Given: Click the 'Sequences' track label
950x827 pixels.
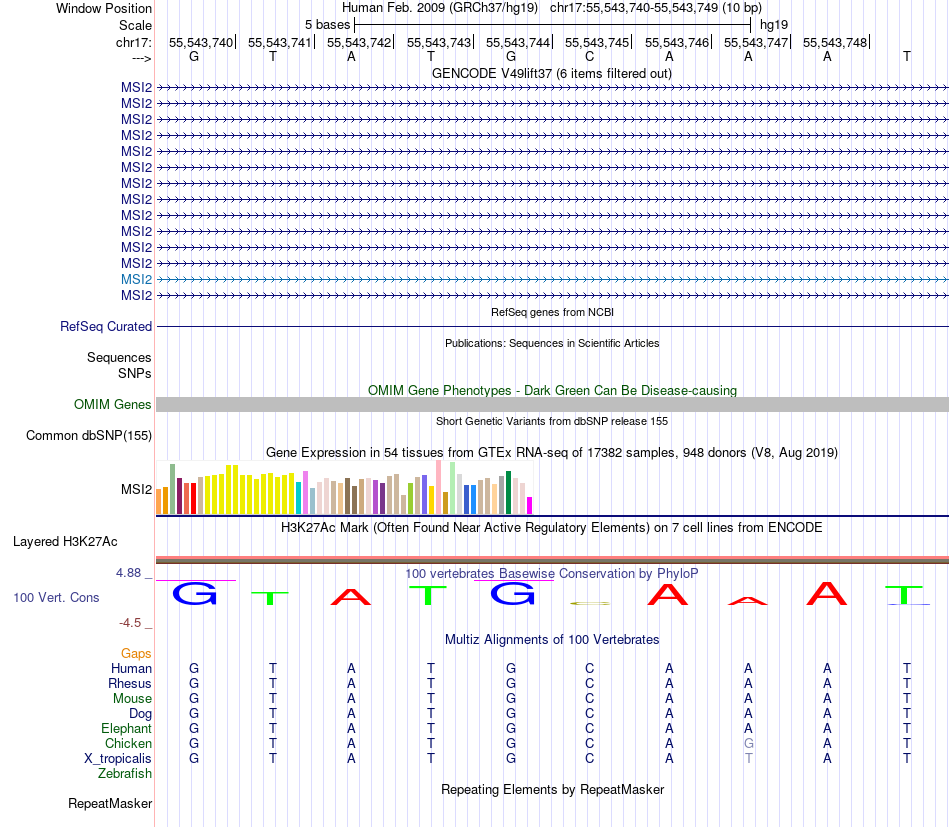Looking at the screenshot, I should 119,357.
